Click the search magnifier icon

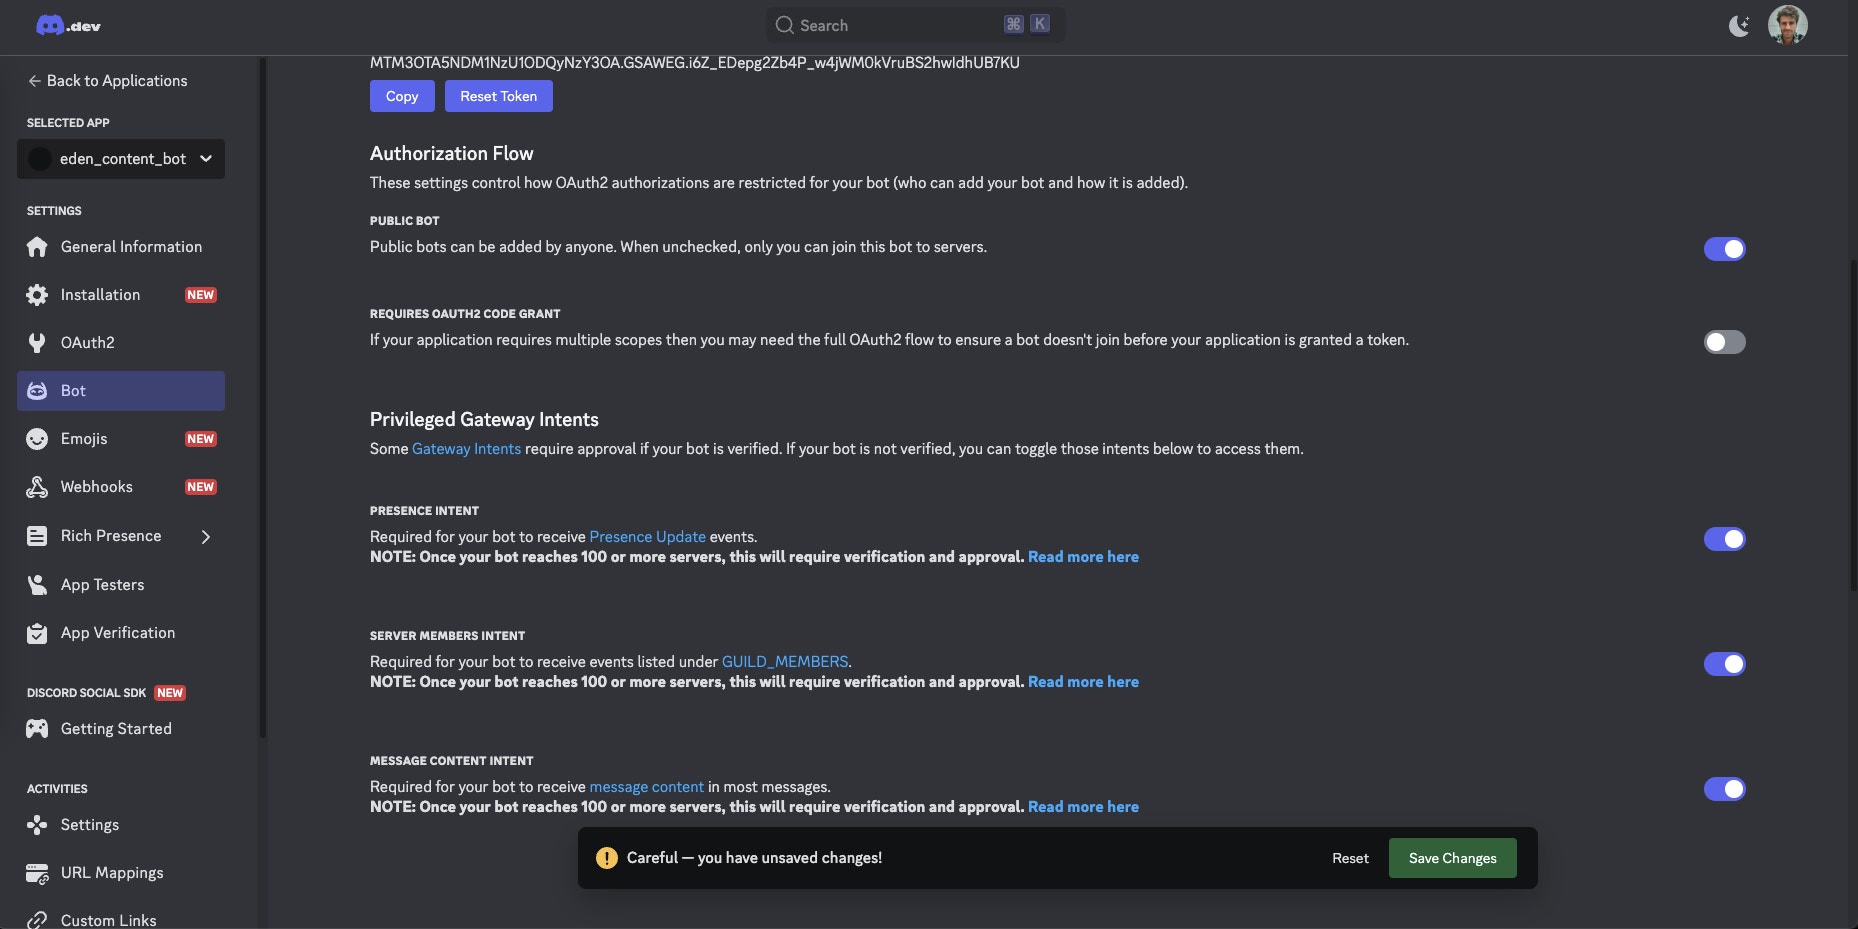pyautogui.click(x=785, y=25)
